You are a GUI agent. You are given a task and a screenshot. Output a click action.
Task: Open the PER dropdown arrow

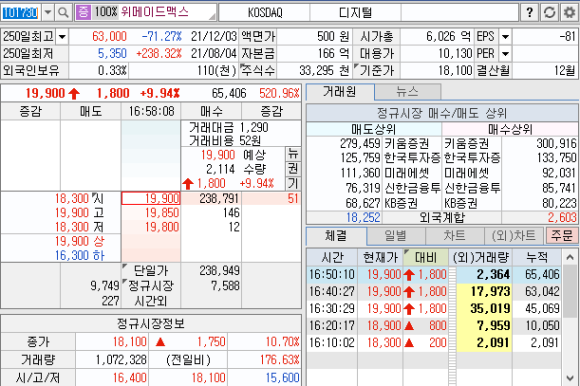pos(505,54)
